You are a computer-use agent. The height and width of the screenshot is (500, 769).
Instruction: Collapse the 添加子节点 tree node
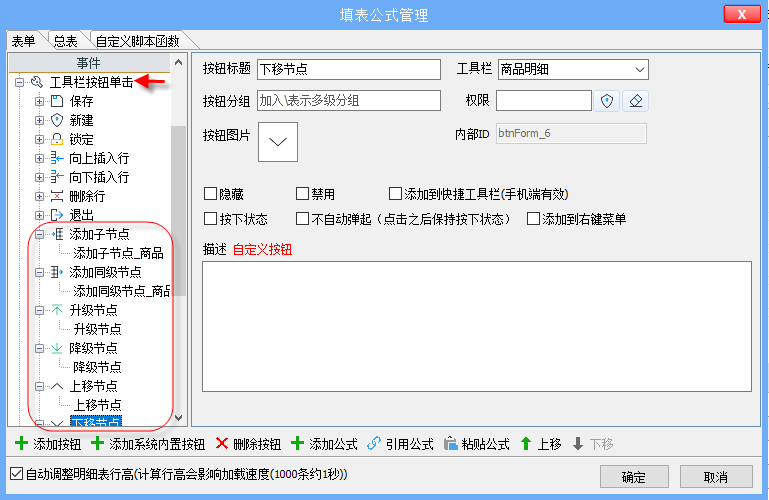(39, 234)
